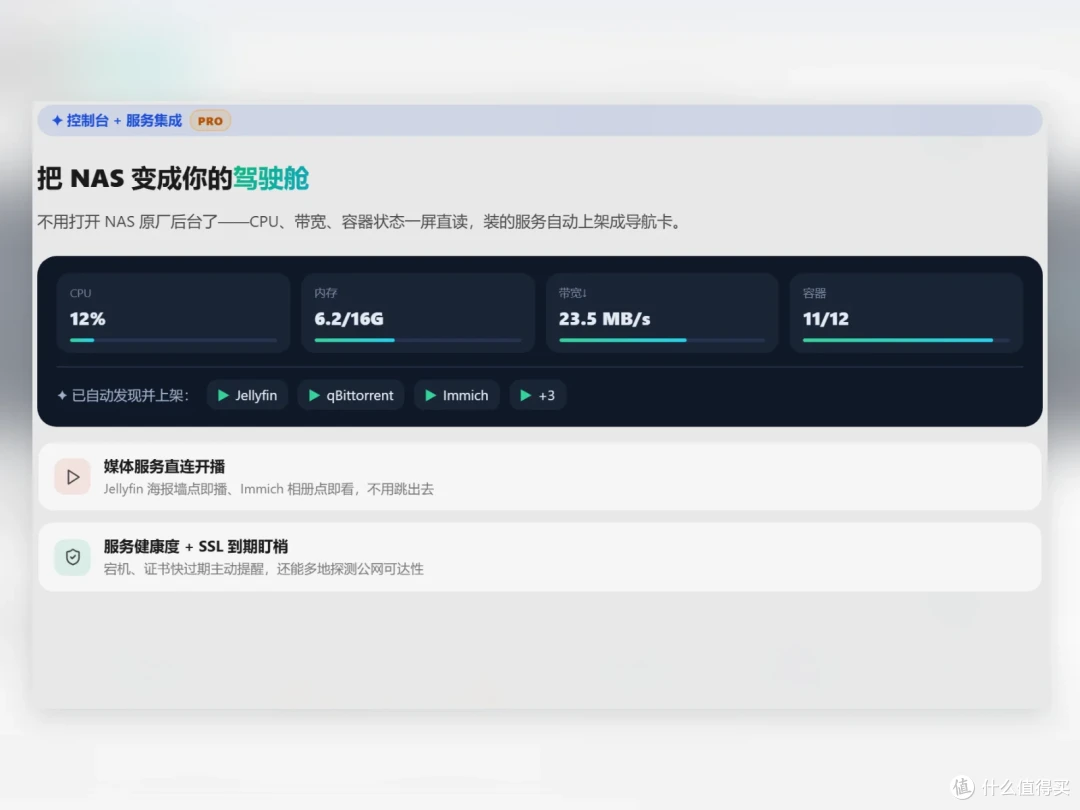1080x810 pixels.
Task: Click the value 12%
Action: tap(87, 319)
